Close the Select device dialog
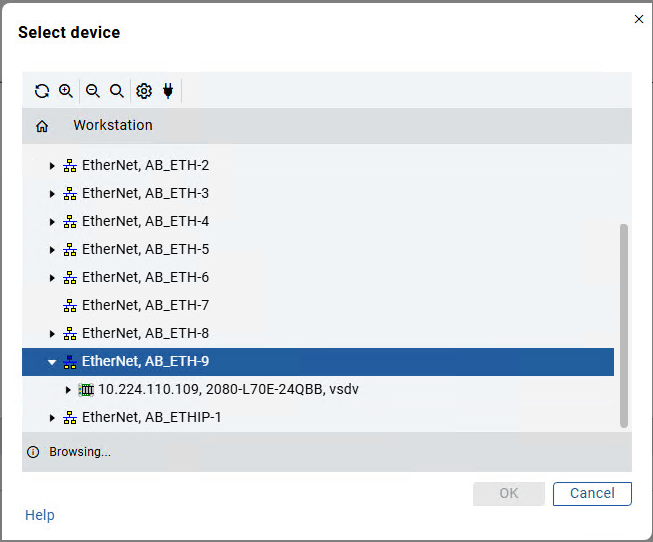This screenshot has width=653, height=542. [639, 19]
